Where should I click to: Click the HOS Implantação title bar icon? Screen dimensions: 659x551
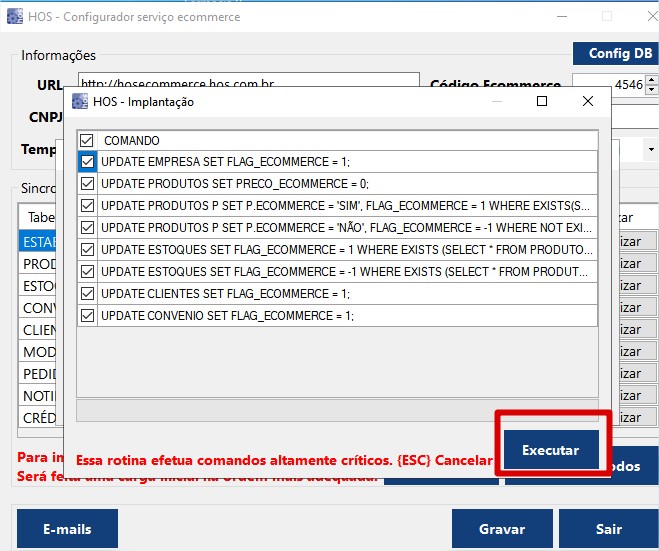79,101
